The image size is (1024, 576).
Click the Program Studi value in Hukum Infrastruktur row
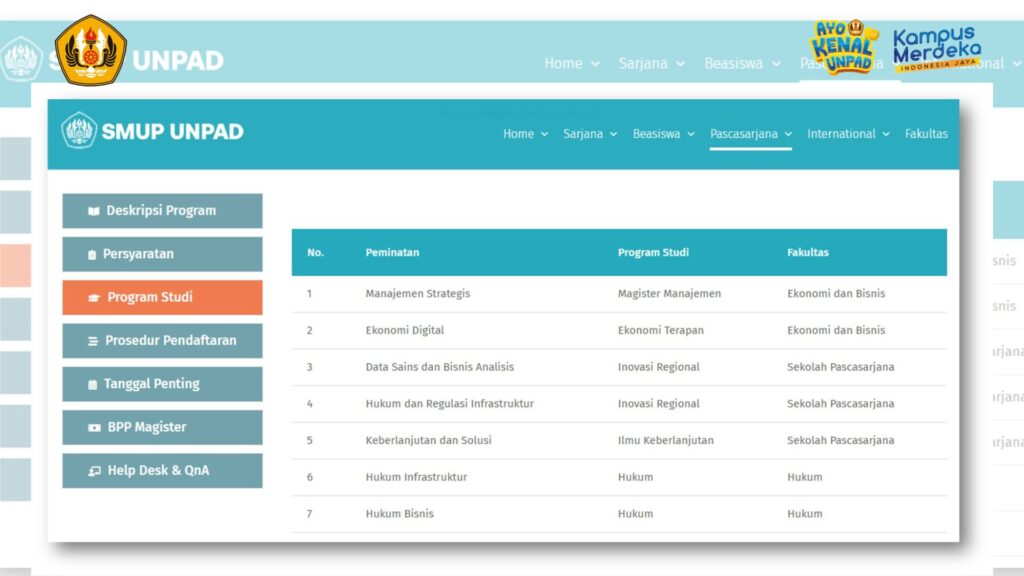click(x=635, y=477)
